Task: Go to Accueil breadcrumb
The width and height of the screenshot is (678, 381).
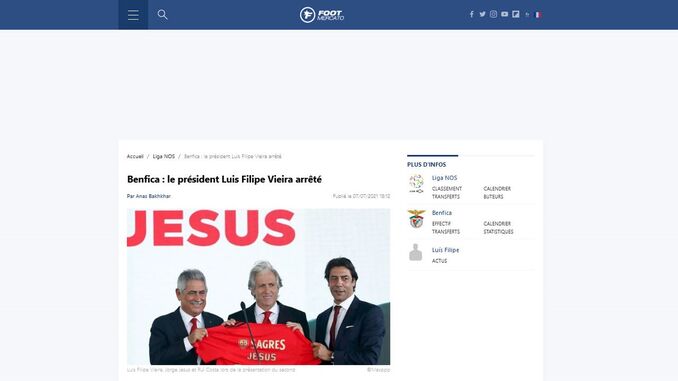Action: (x=135, y=157)
